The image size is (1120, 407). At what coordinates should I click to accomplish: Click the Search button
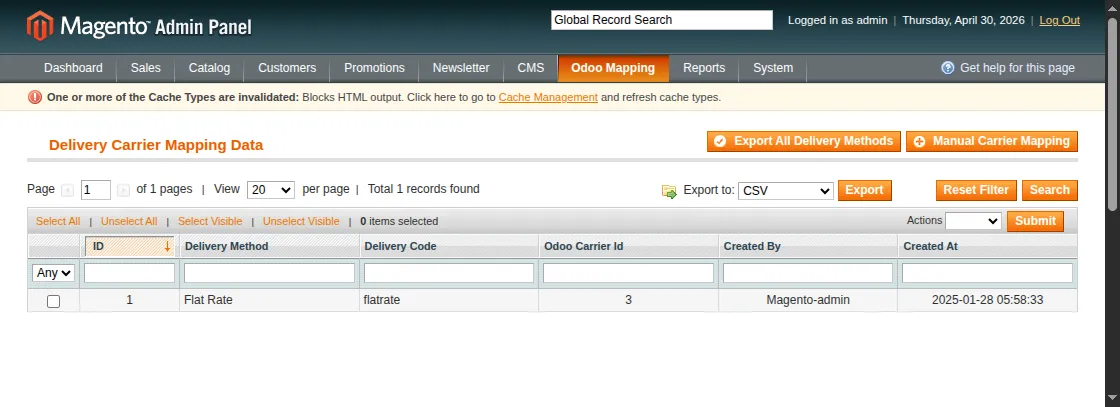pyautogui.click(x=1049, y=190)
